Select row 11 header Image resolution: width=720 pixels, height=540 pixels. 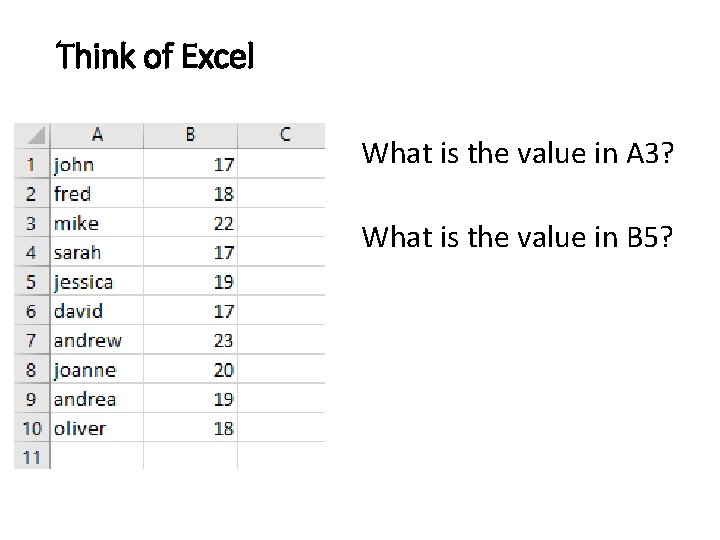31,457
